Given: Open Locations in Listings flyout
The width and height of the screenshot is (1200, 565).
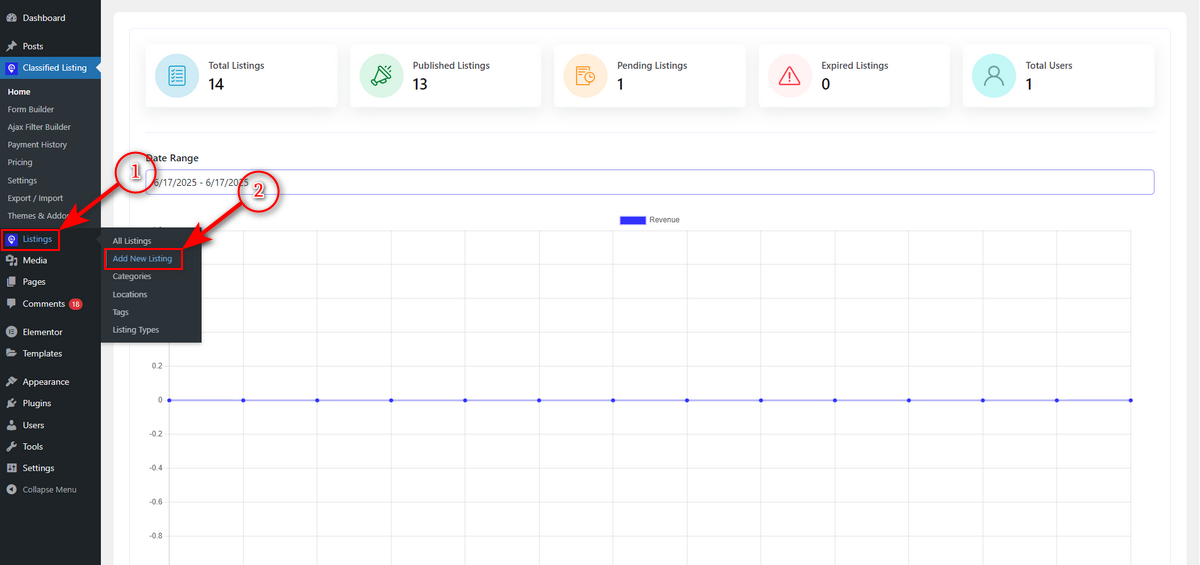Looking at the screenshot, I should pyautogui.click(x=130, y=295).
